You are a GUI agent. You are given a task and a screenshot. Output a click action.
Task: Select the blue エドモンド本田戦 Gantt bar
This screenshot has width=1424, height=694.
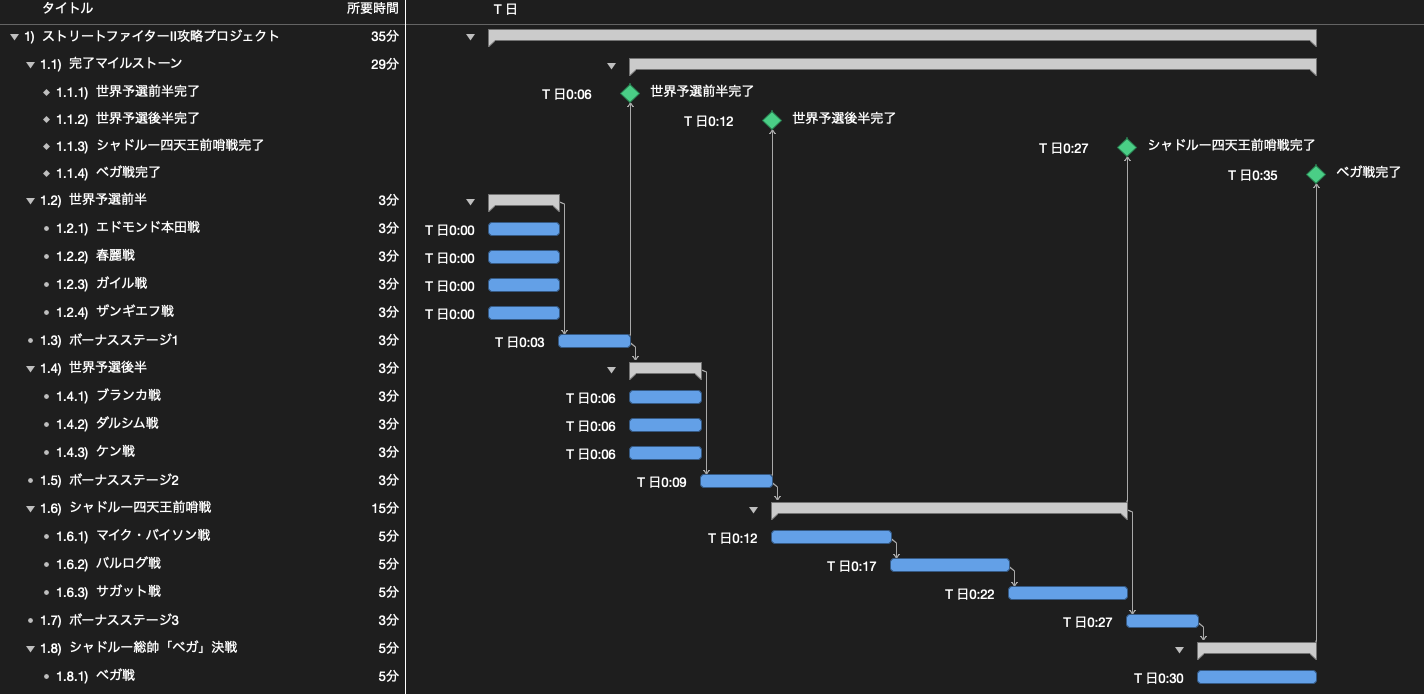(524, 229)
